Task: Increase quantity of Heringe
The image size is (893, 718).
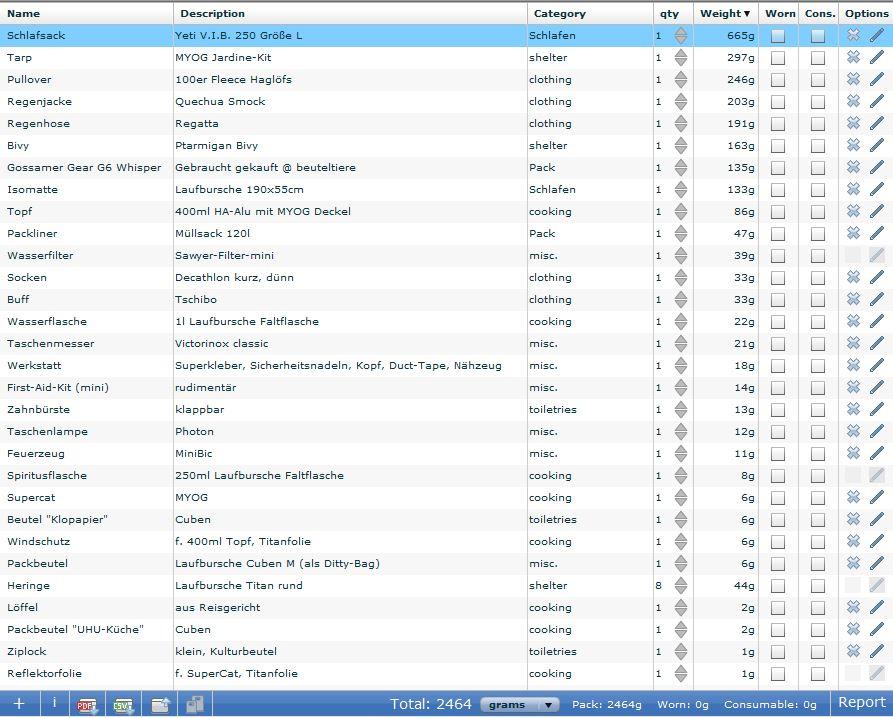Action: 681,581
